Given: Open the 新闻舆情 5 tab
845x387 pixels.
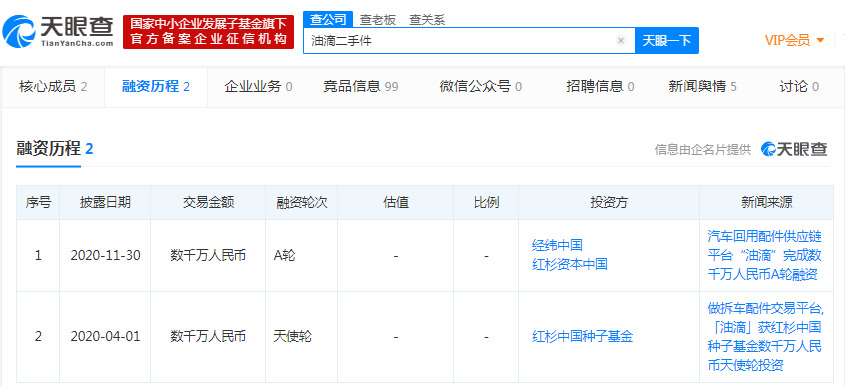Looking at the screenshot, I should coord(703,86).
